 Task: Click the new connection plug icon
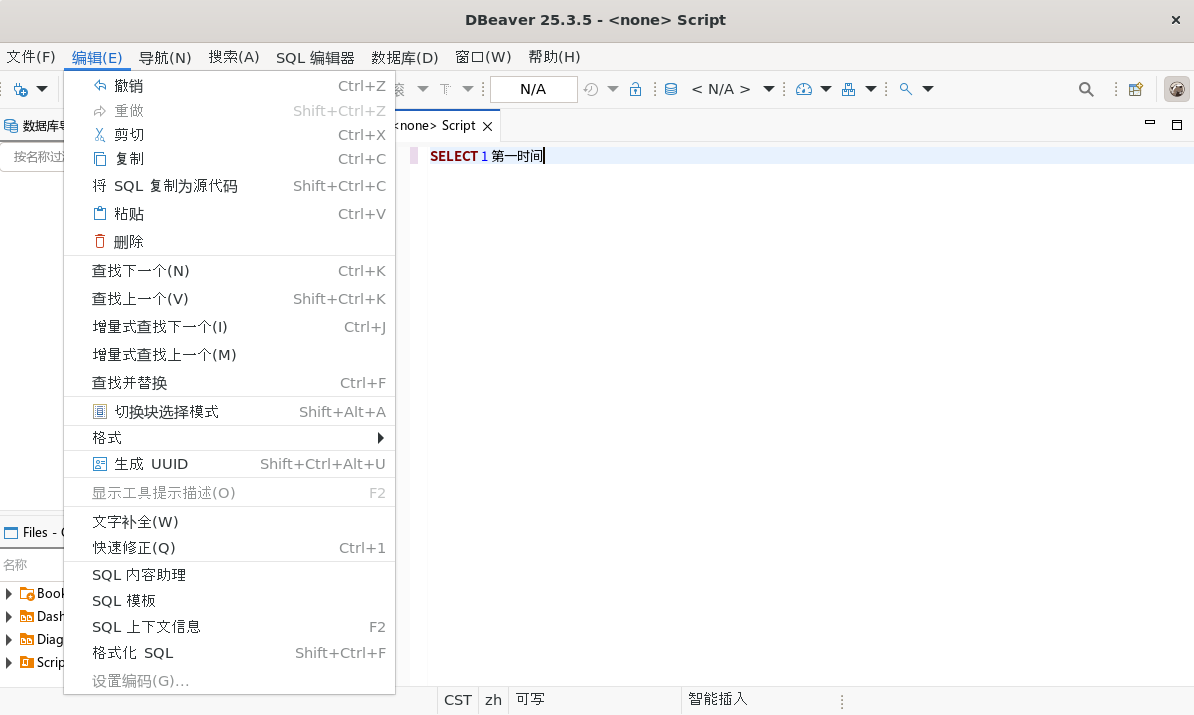point(21,89)
